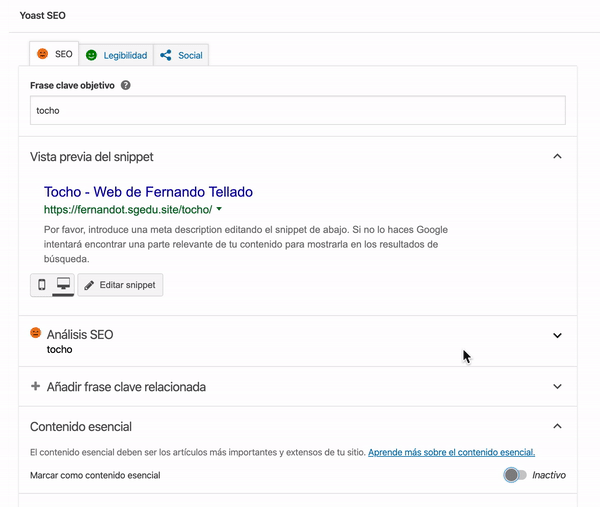Open Aprende más sobre el contenido esencial link

click(x=451, y=452)
